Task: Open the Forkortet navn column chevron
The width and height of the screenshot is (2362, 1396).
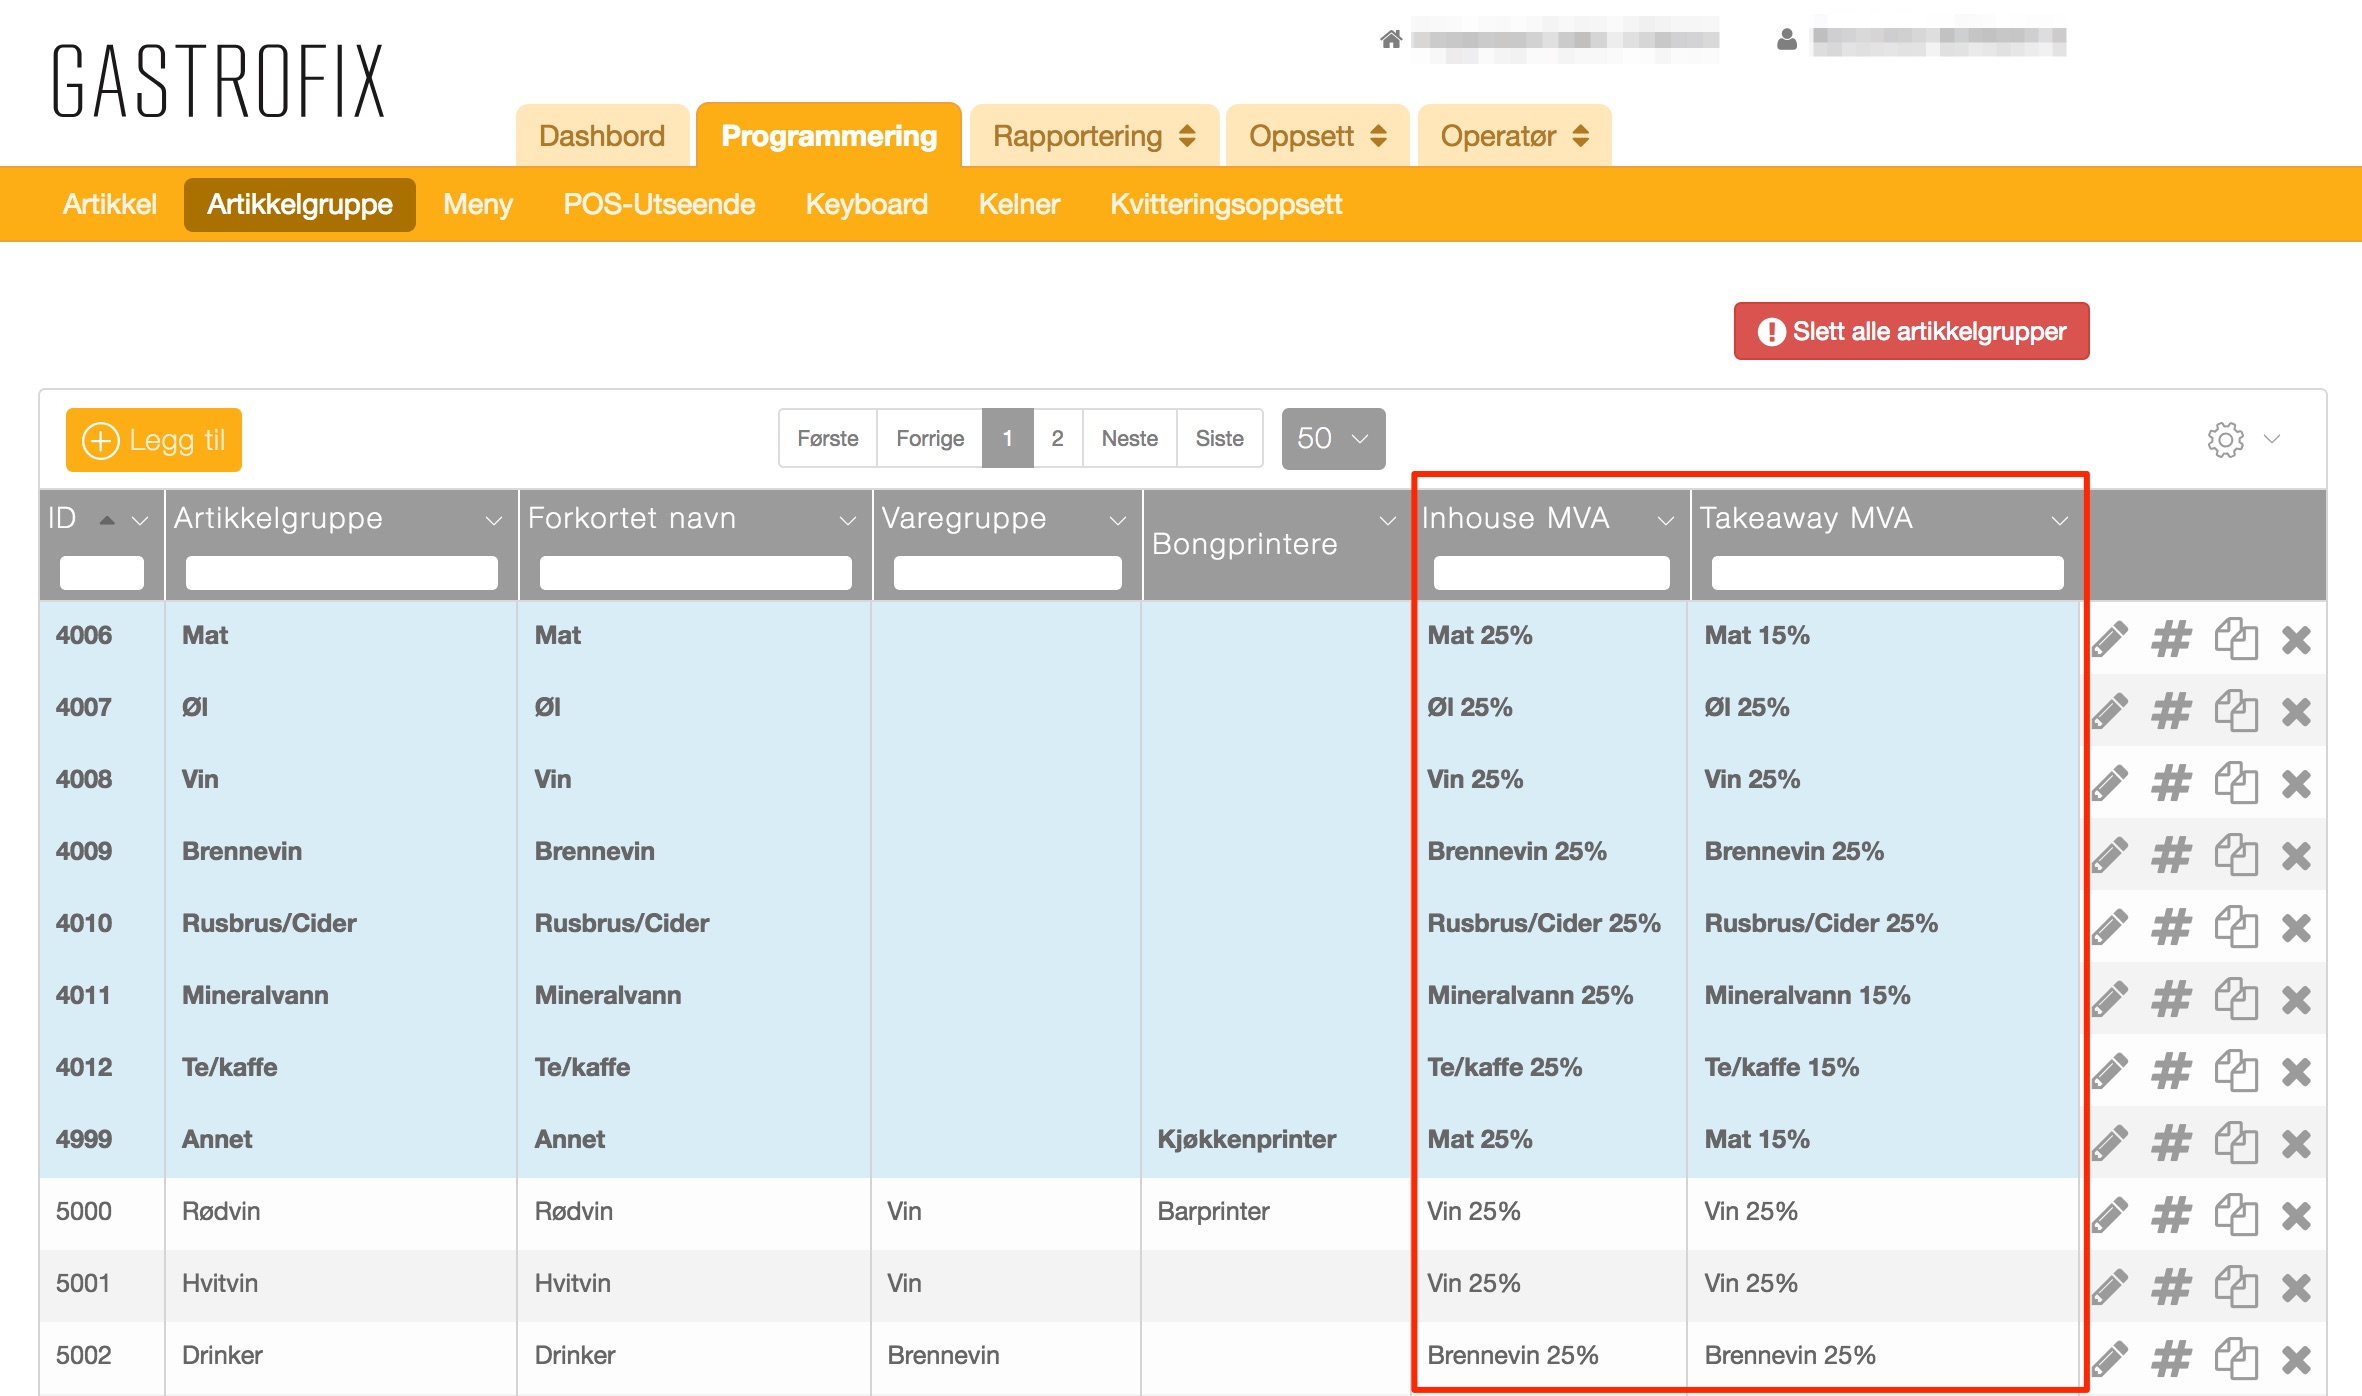Action: coord(847,520)
